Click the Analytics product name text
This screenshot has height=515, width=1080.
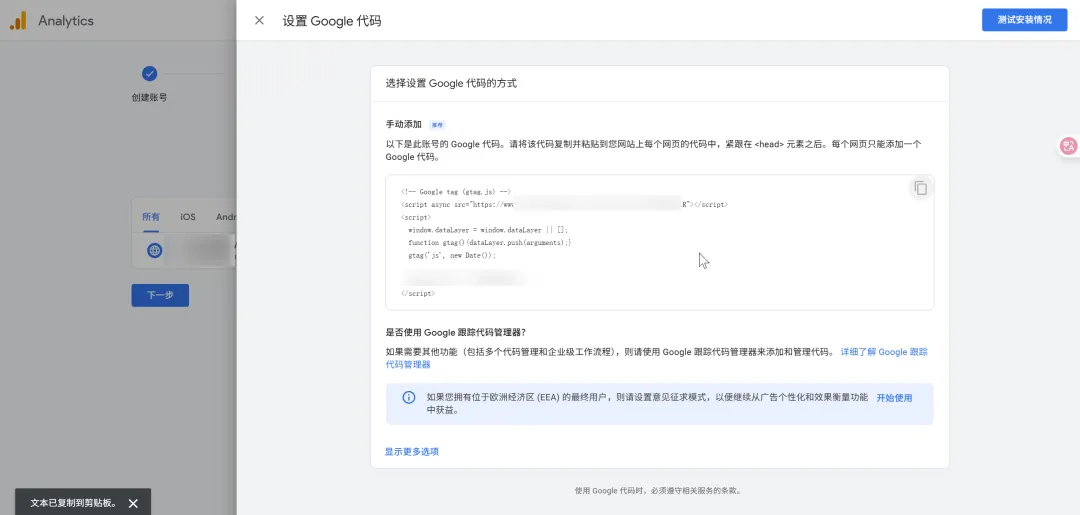66,21
